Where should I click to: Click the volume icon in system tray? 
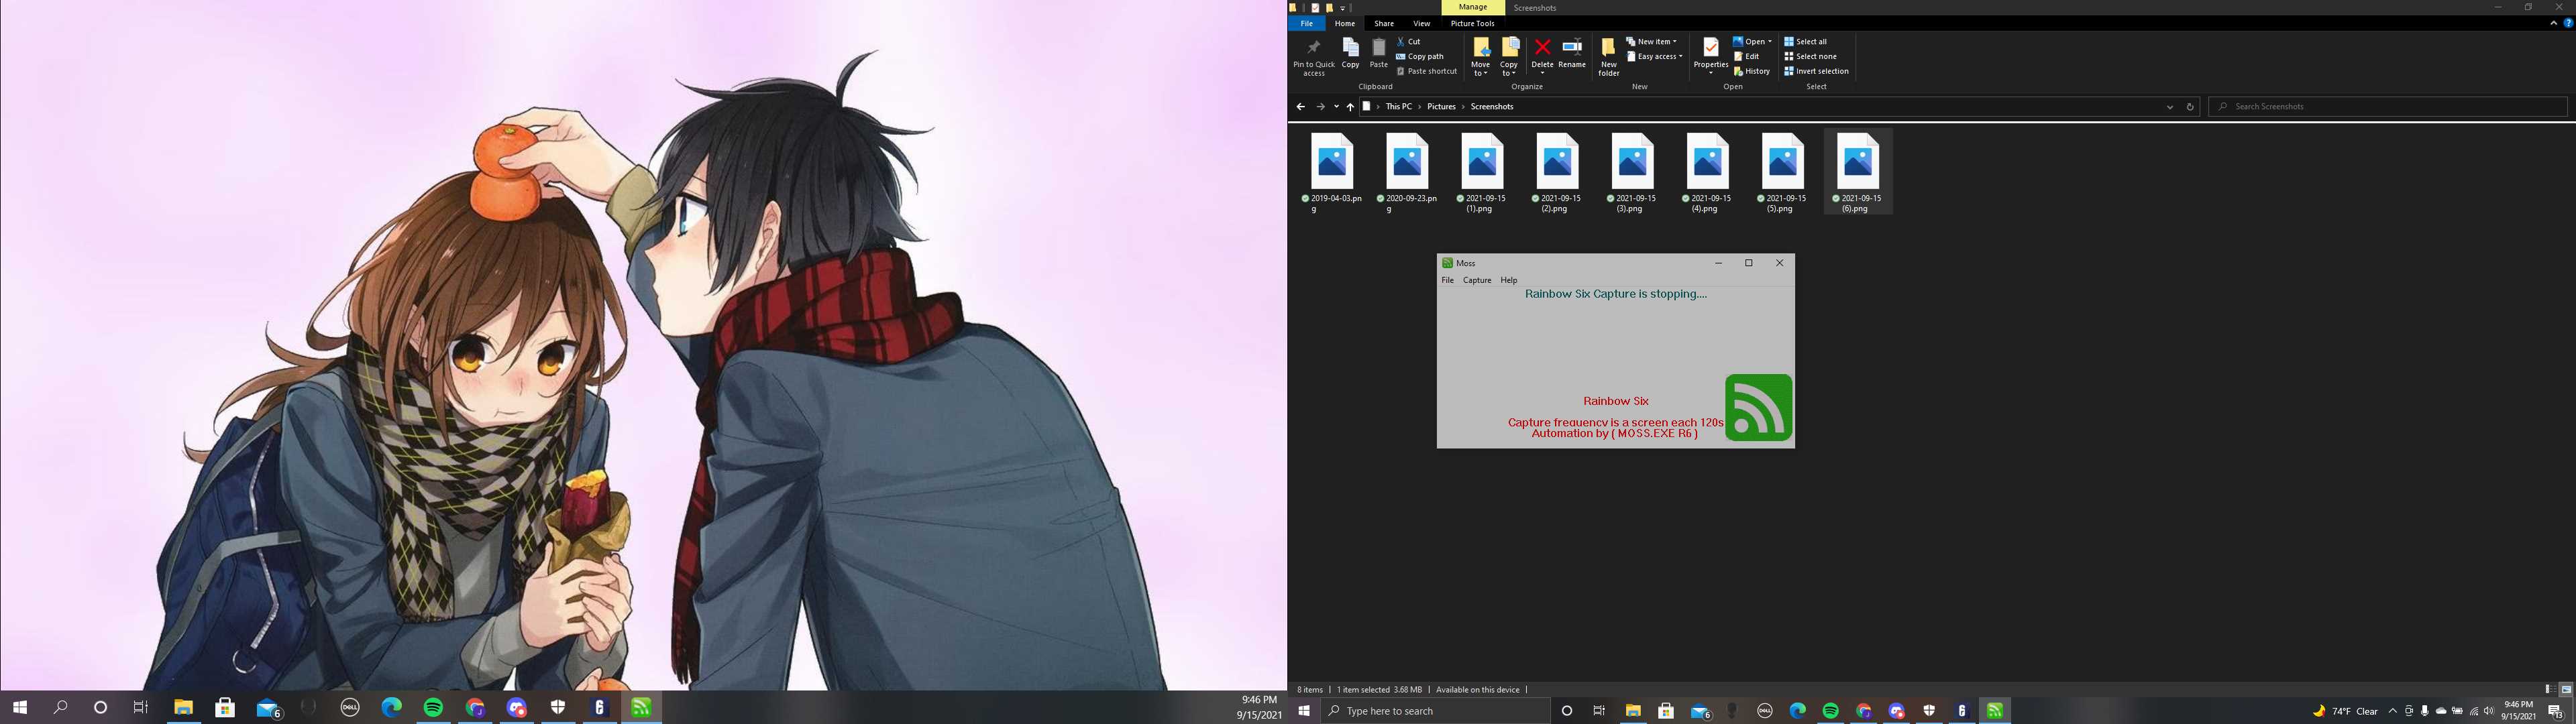click(x=2488, y=711)
